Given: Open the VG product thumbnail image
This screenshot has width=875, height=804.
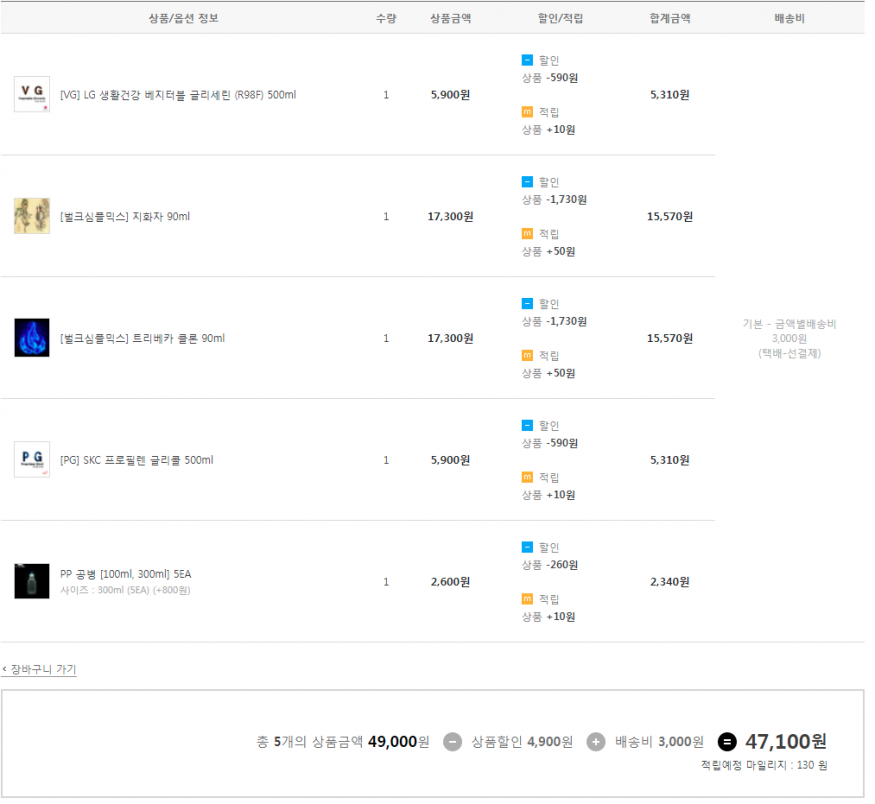Looking at the screenshot, I should click(x=32, y=95).
